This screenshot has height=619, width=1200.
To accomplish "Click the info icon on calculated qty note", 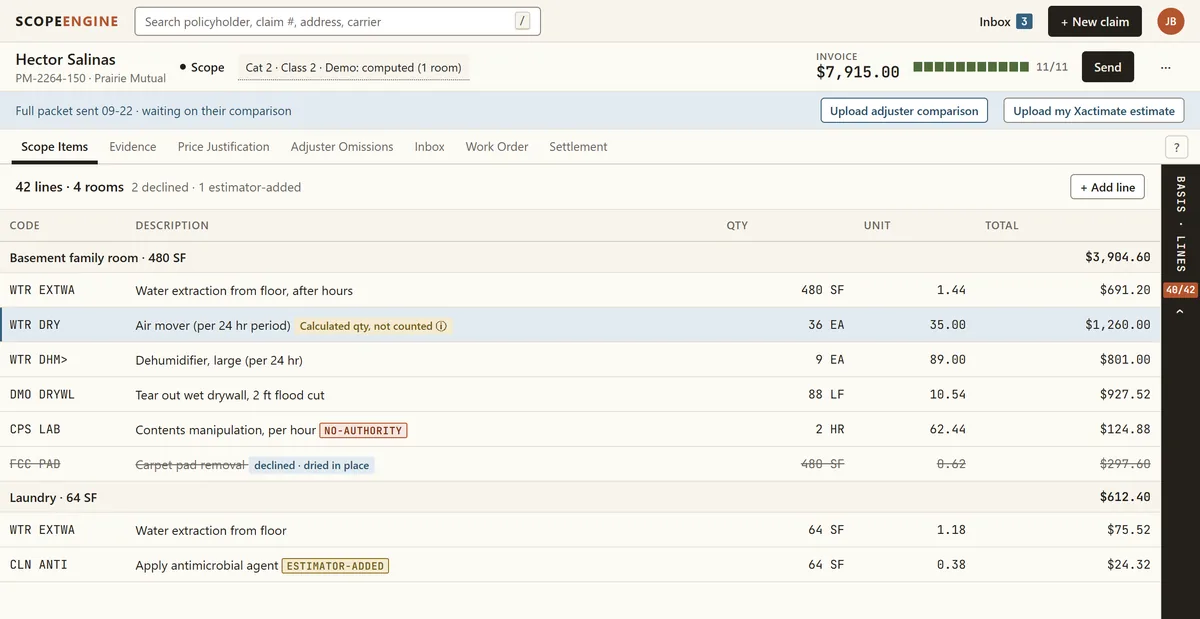I will pyautogui.click(x=441, y=326).
